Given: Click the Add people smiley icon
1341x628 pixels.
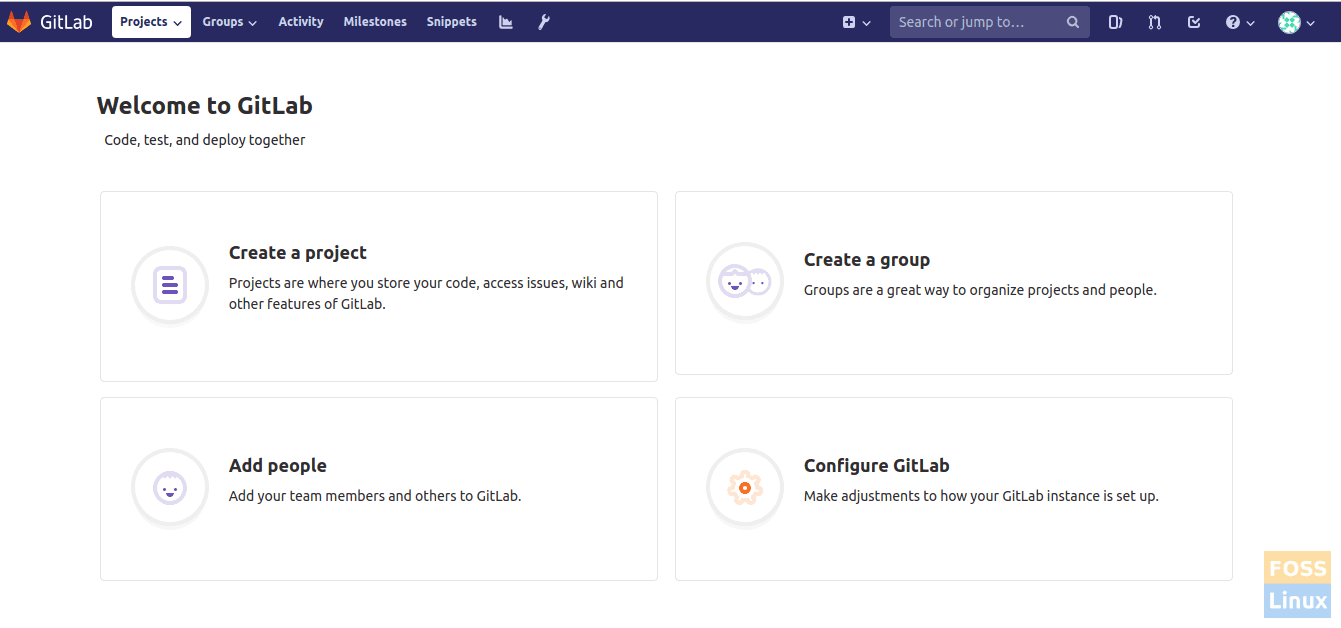Looking at the screenshot, I should click(170, 488).
